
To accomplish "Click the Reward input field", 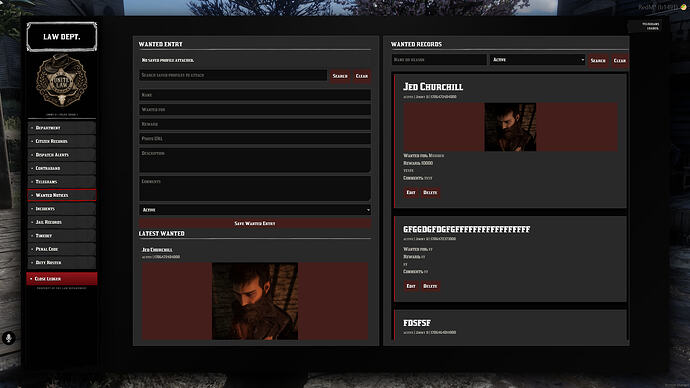I will [255, 124].
